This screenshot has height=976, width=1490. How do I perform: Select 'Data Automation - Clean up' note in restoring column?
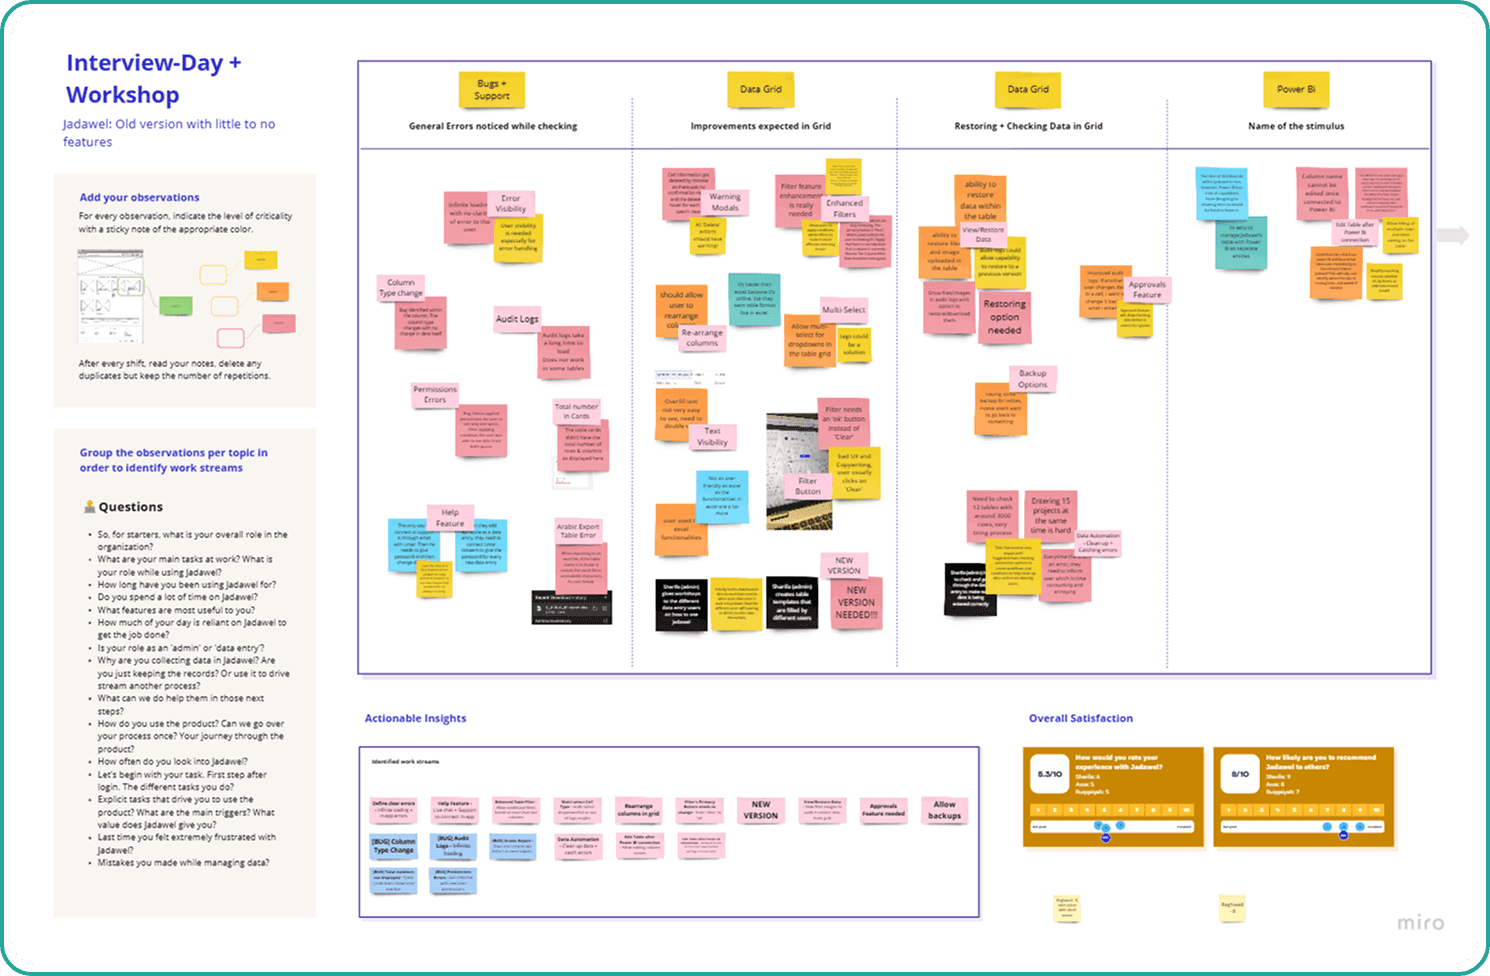tap(1098, 543)
